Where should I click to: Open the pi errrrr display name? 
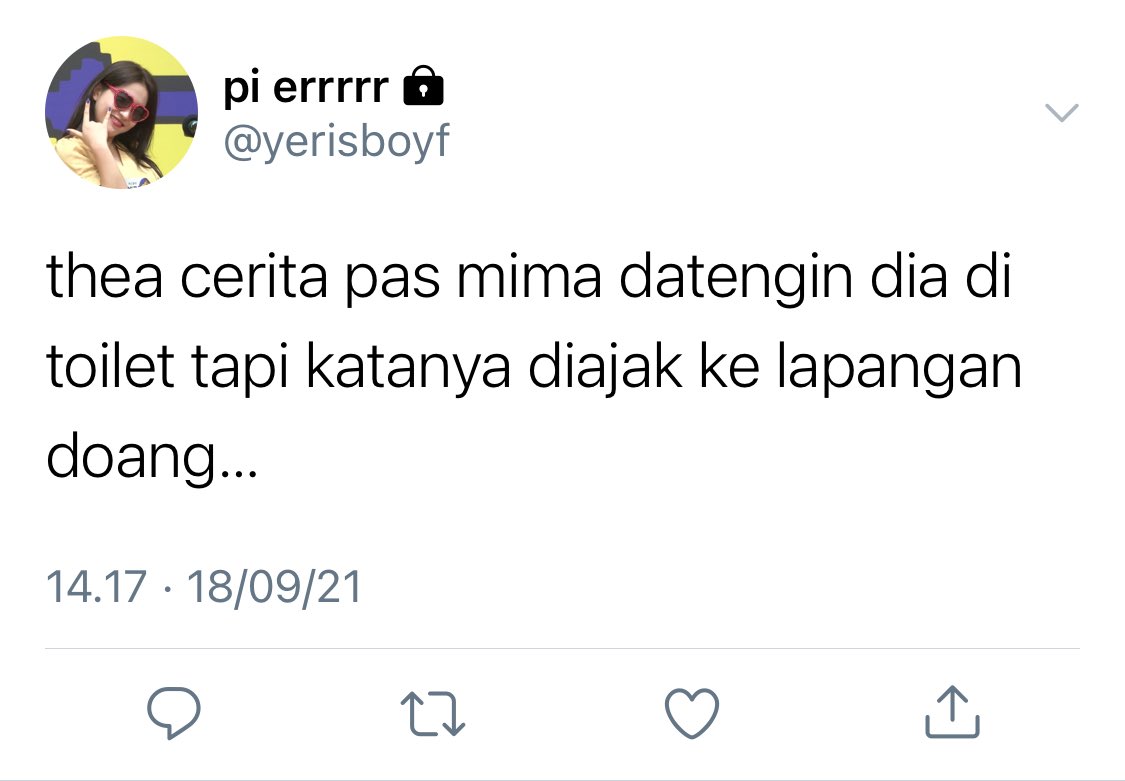[306, 87]
